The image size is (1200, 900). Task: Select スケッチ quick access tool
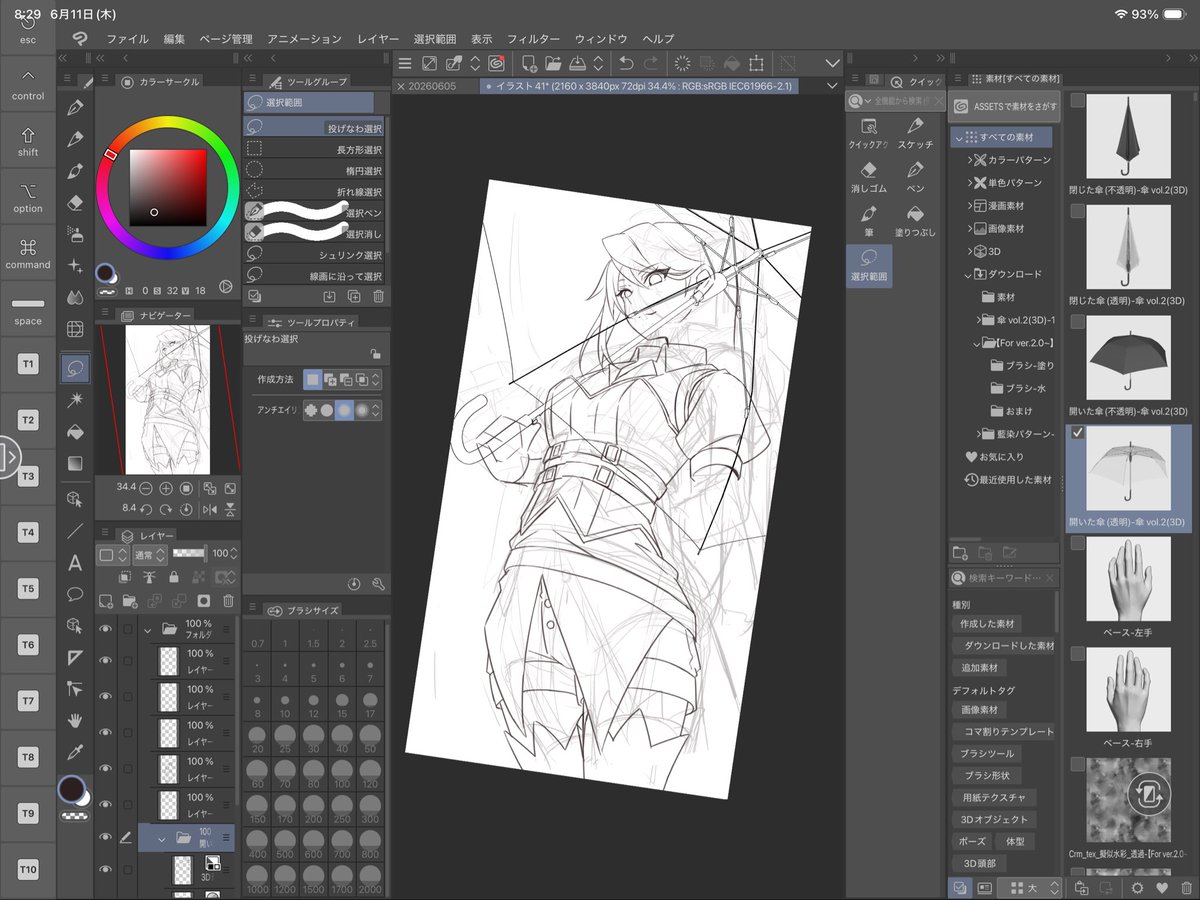[x=915, y=133]
